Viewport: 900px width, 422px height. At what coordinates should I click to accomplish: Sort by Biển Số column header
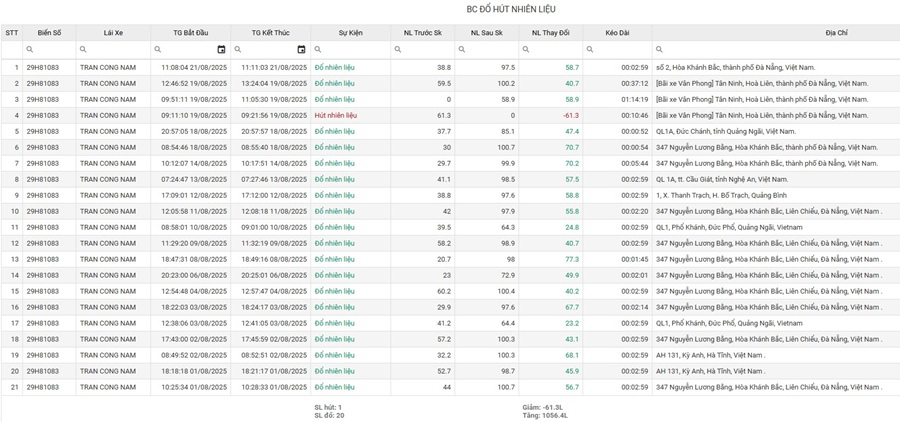click(x=49, y=32)
